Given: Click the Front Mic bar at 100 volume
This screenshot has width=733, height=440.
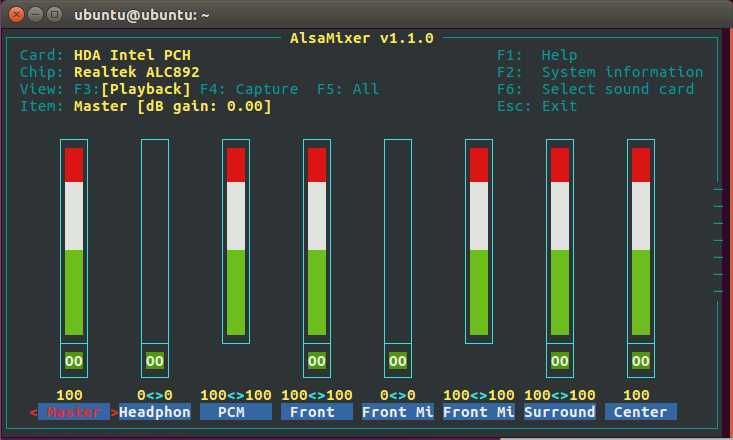Looking at the screenshot, I should click(479, 241).
